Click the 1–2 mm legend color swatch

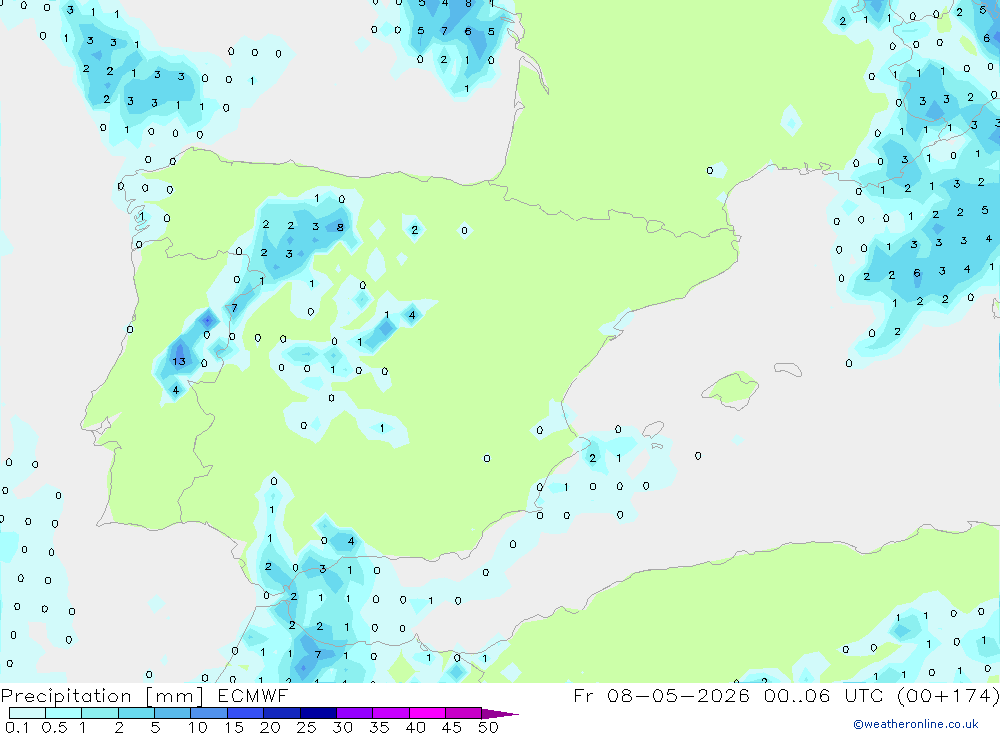(99, 713)
